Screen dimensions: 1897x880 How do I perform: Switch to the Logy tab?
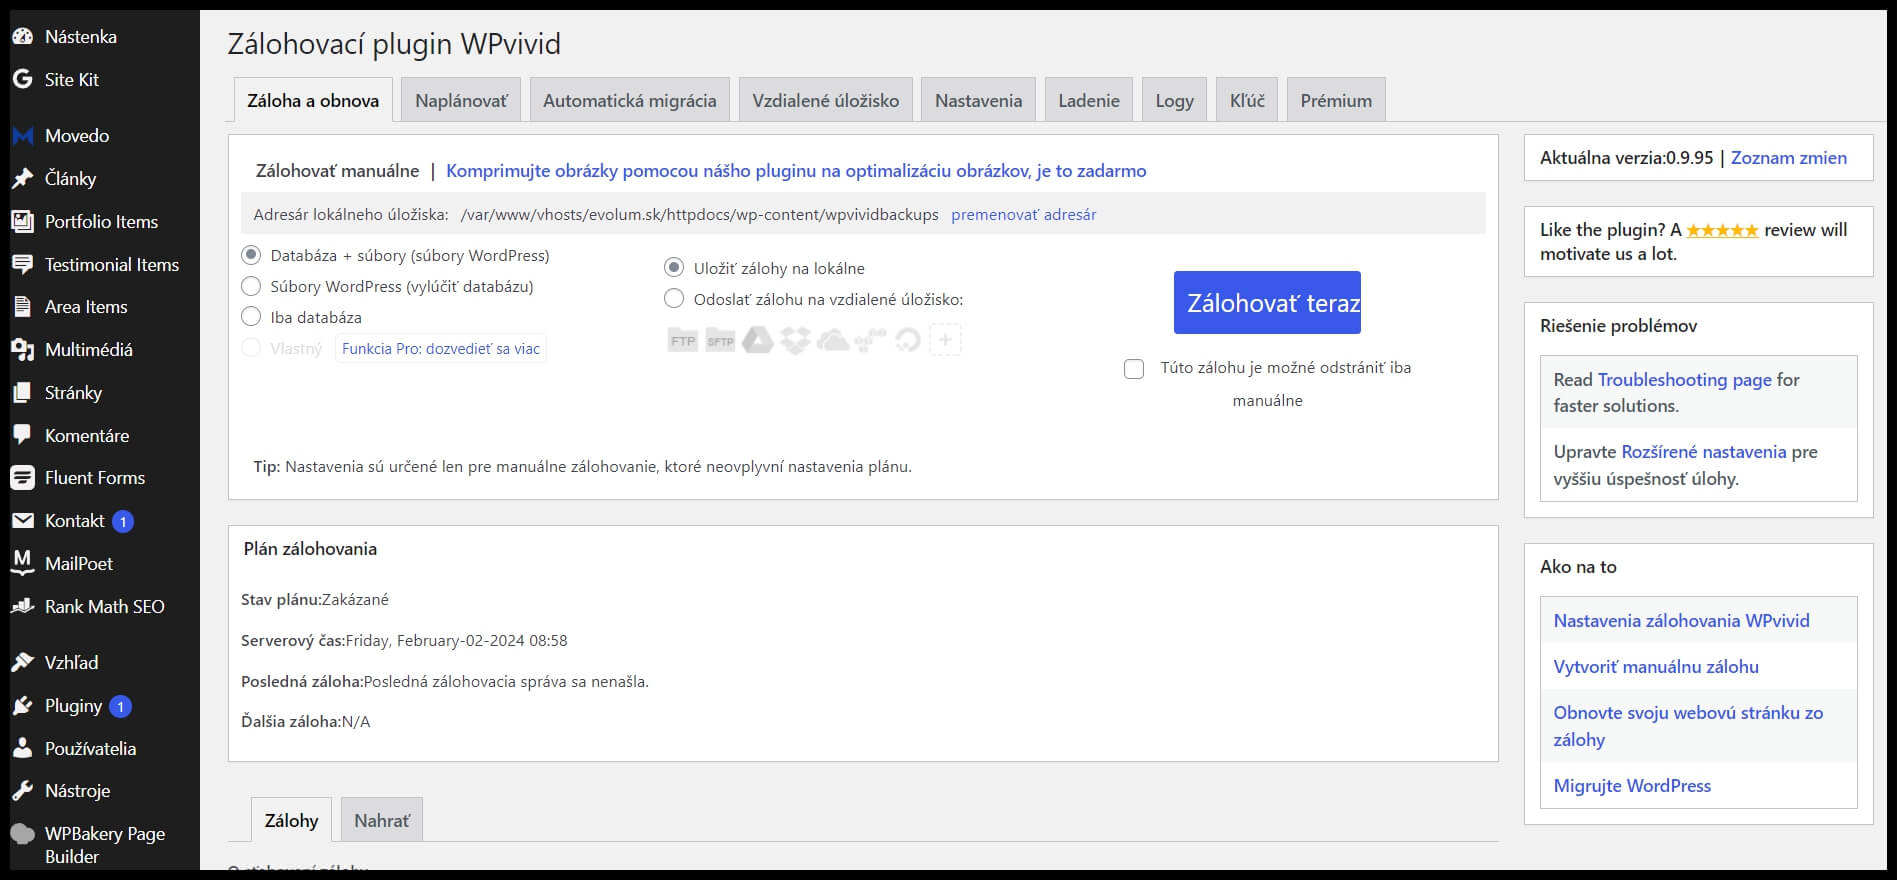click(x=1174, y=100)
